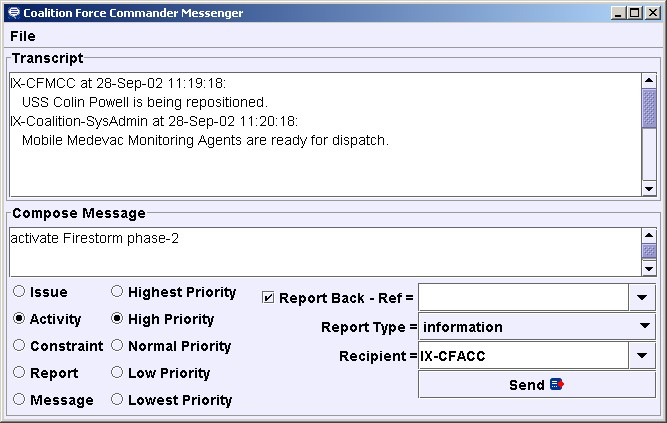Choose the Lowest Priority option
Screen dimensions: 667x423
coord(117,400)
